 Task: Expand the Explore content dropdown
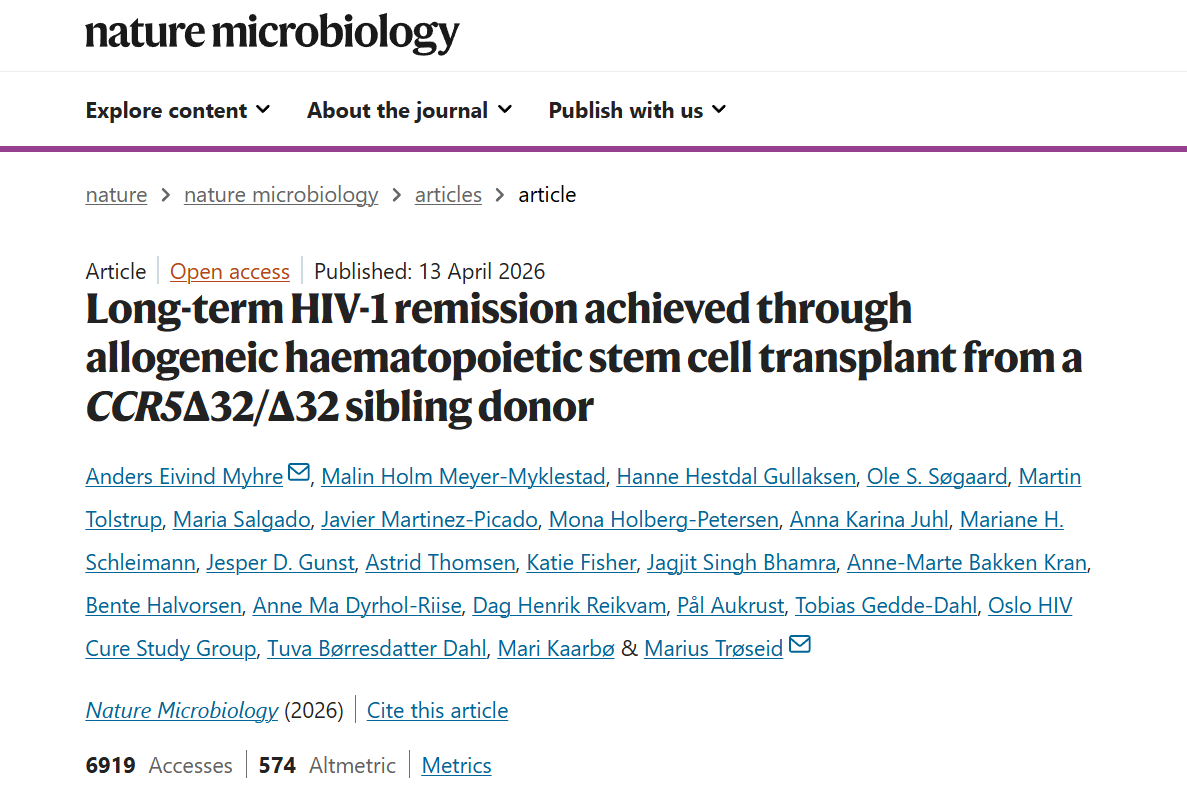coord(178,110)
